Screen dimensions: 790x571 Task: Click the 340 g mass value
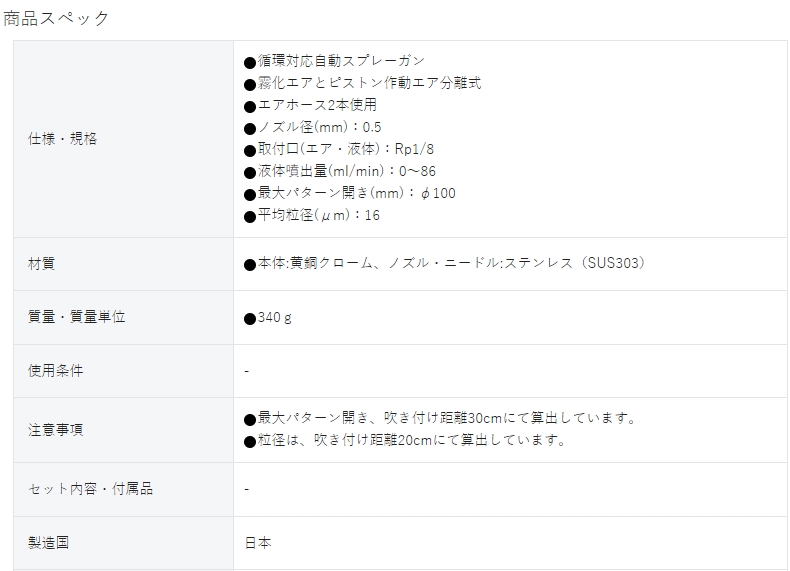(268, 318)
